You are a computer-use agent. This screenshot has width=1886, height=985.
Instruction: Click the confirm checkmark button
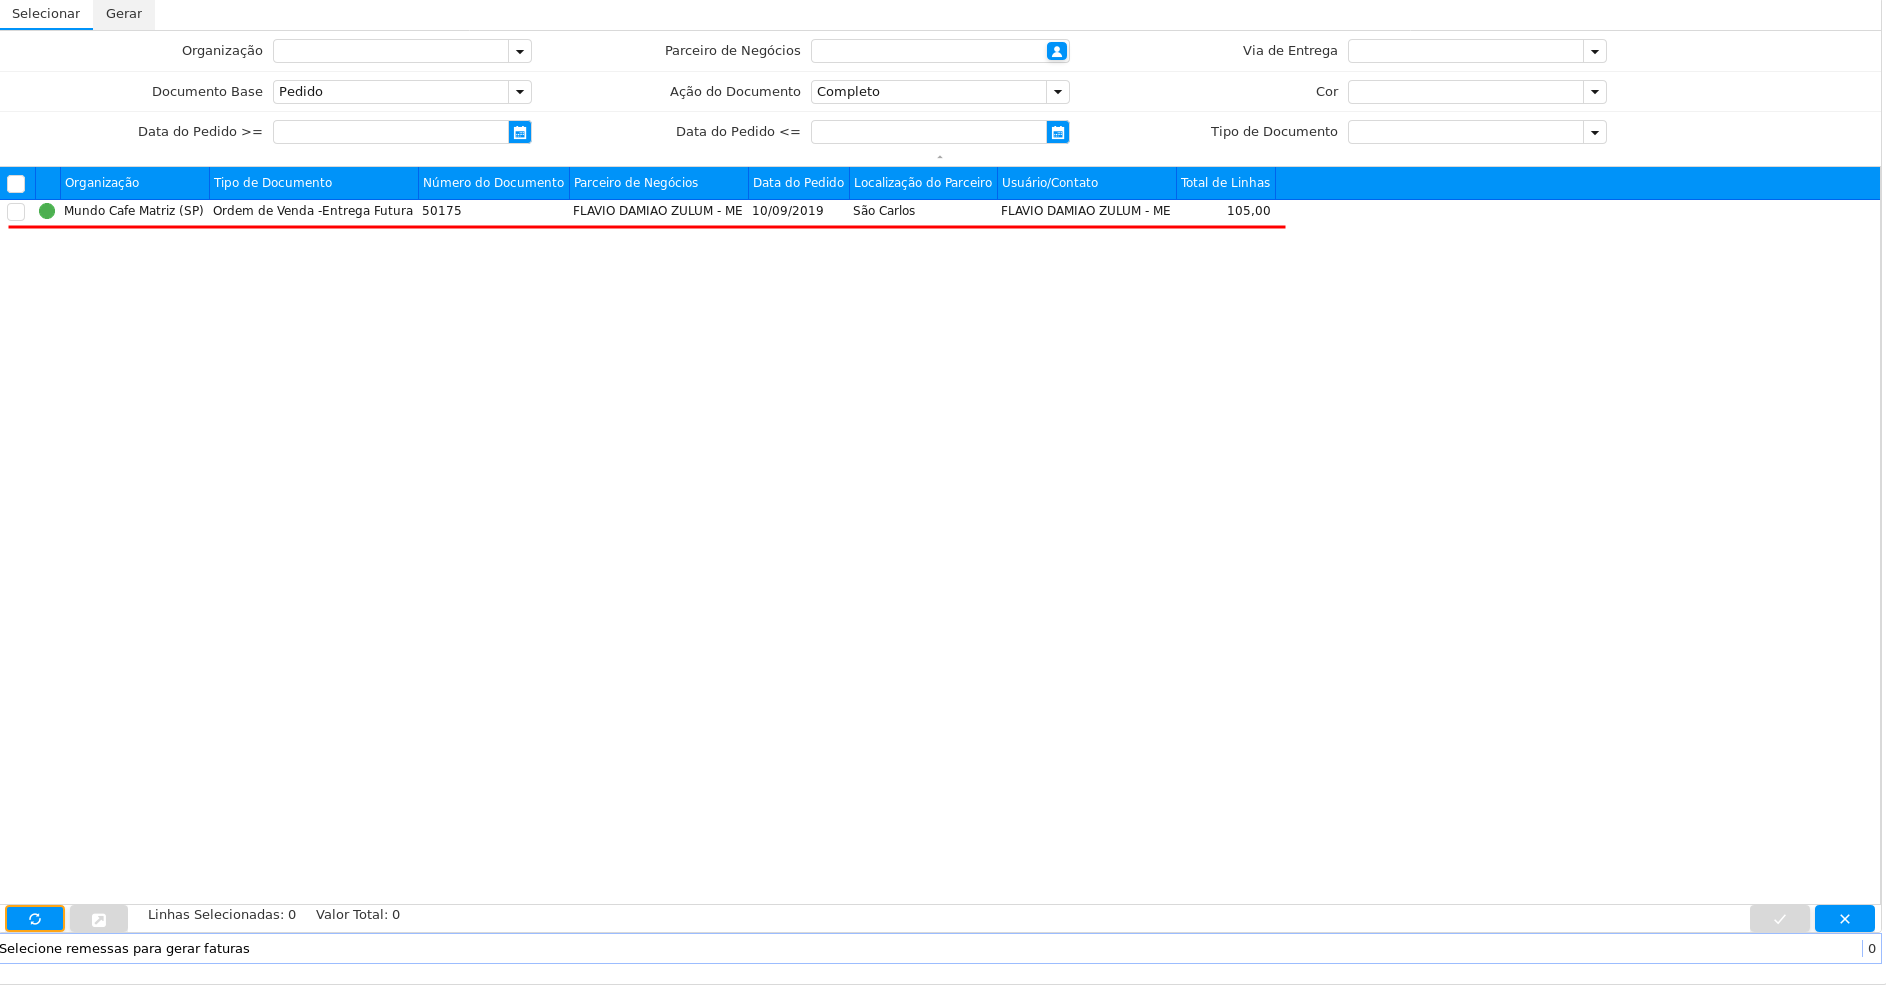[x=1779, y=919]
